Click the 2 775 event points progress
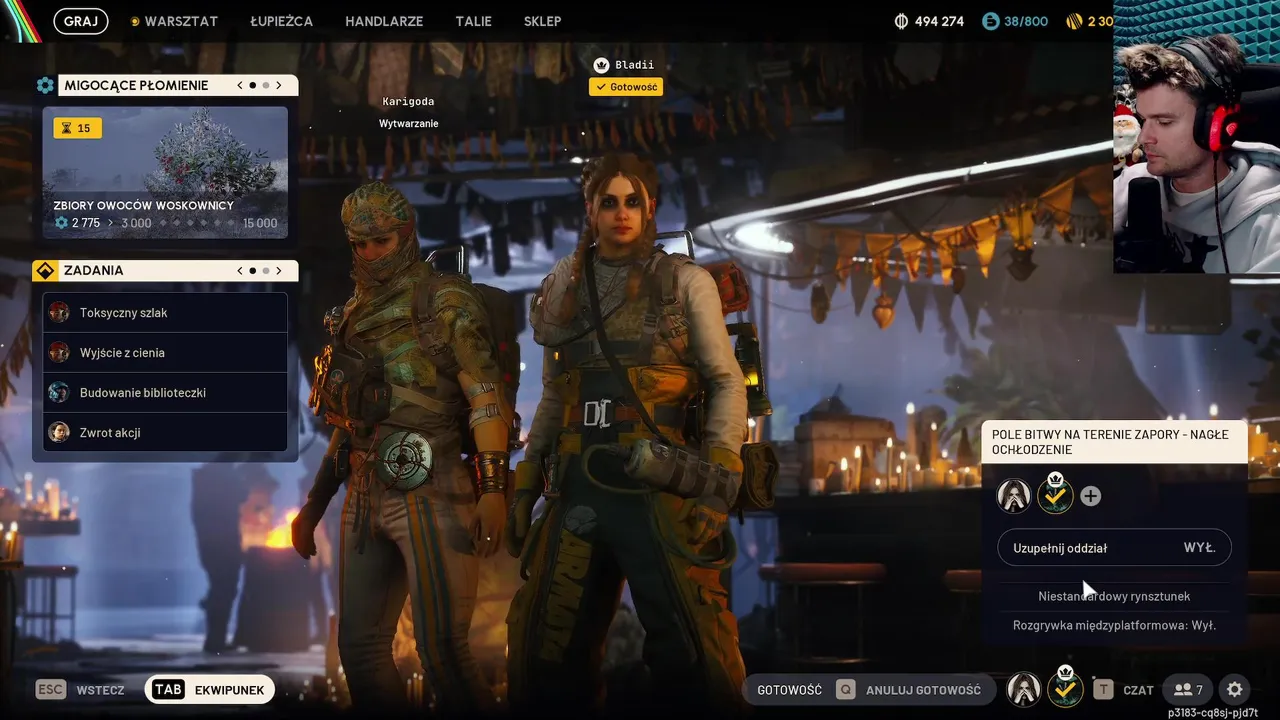Image resolution: width=1280 pixels, height=720 pixels. pyautogui.click(x=78, y=223)
